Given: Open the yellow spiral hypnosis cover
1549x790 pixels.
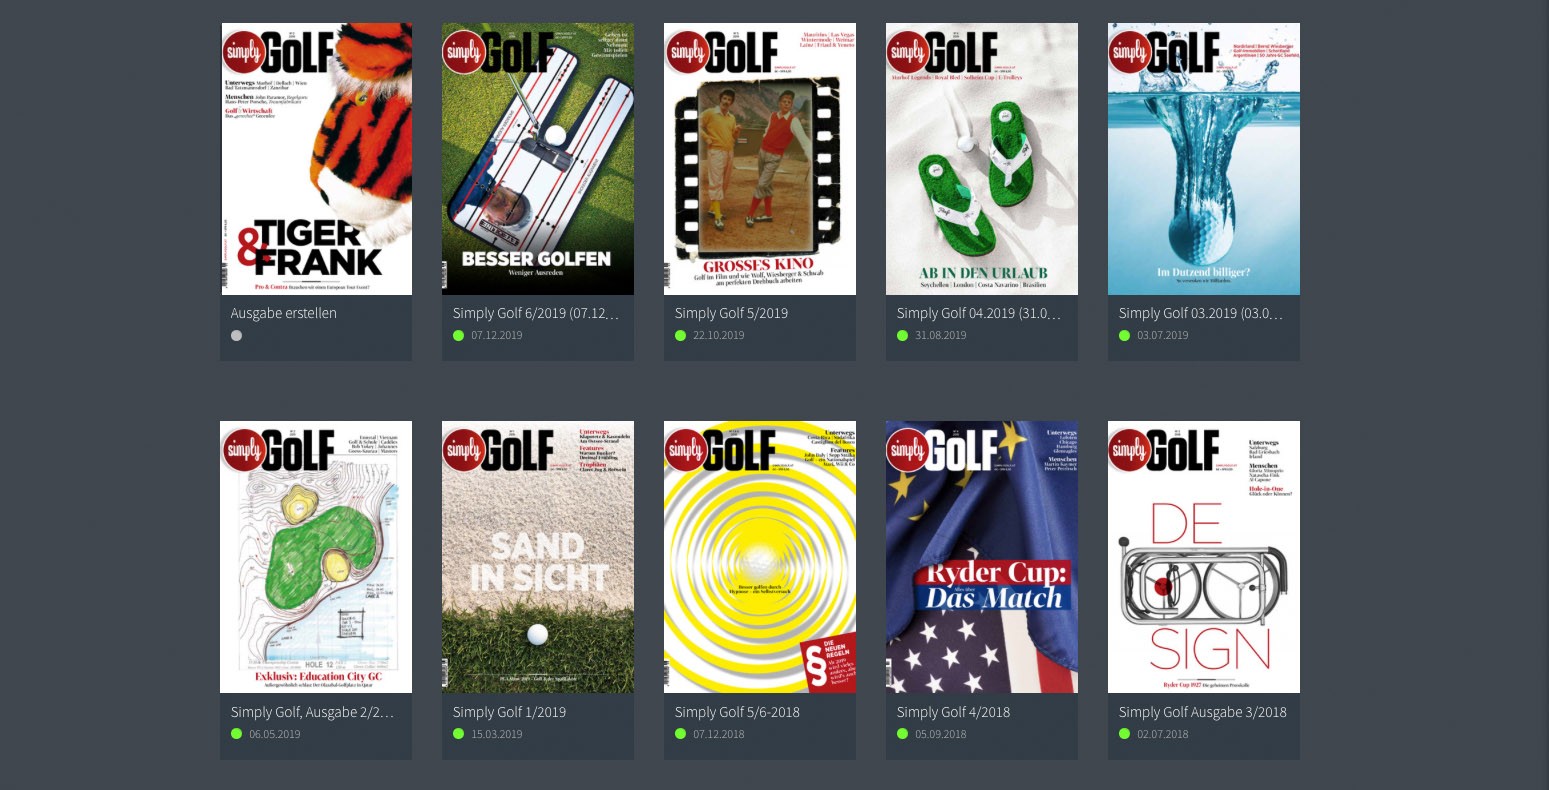Looking at the screenshot, I should (760, 557).
